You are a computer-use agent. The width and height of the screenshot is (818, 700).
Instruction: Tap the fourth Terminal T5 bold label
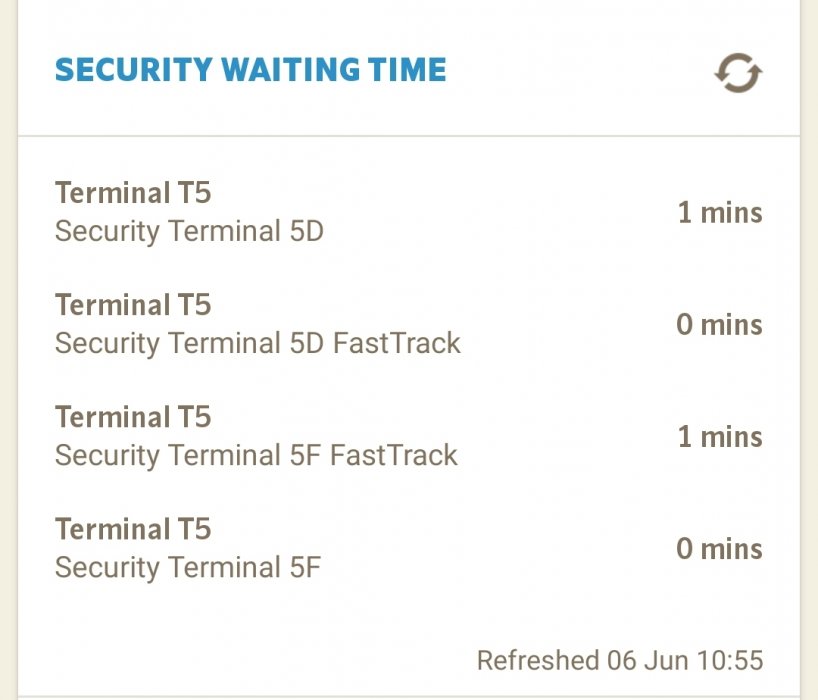coord(133,528)
